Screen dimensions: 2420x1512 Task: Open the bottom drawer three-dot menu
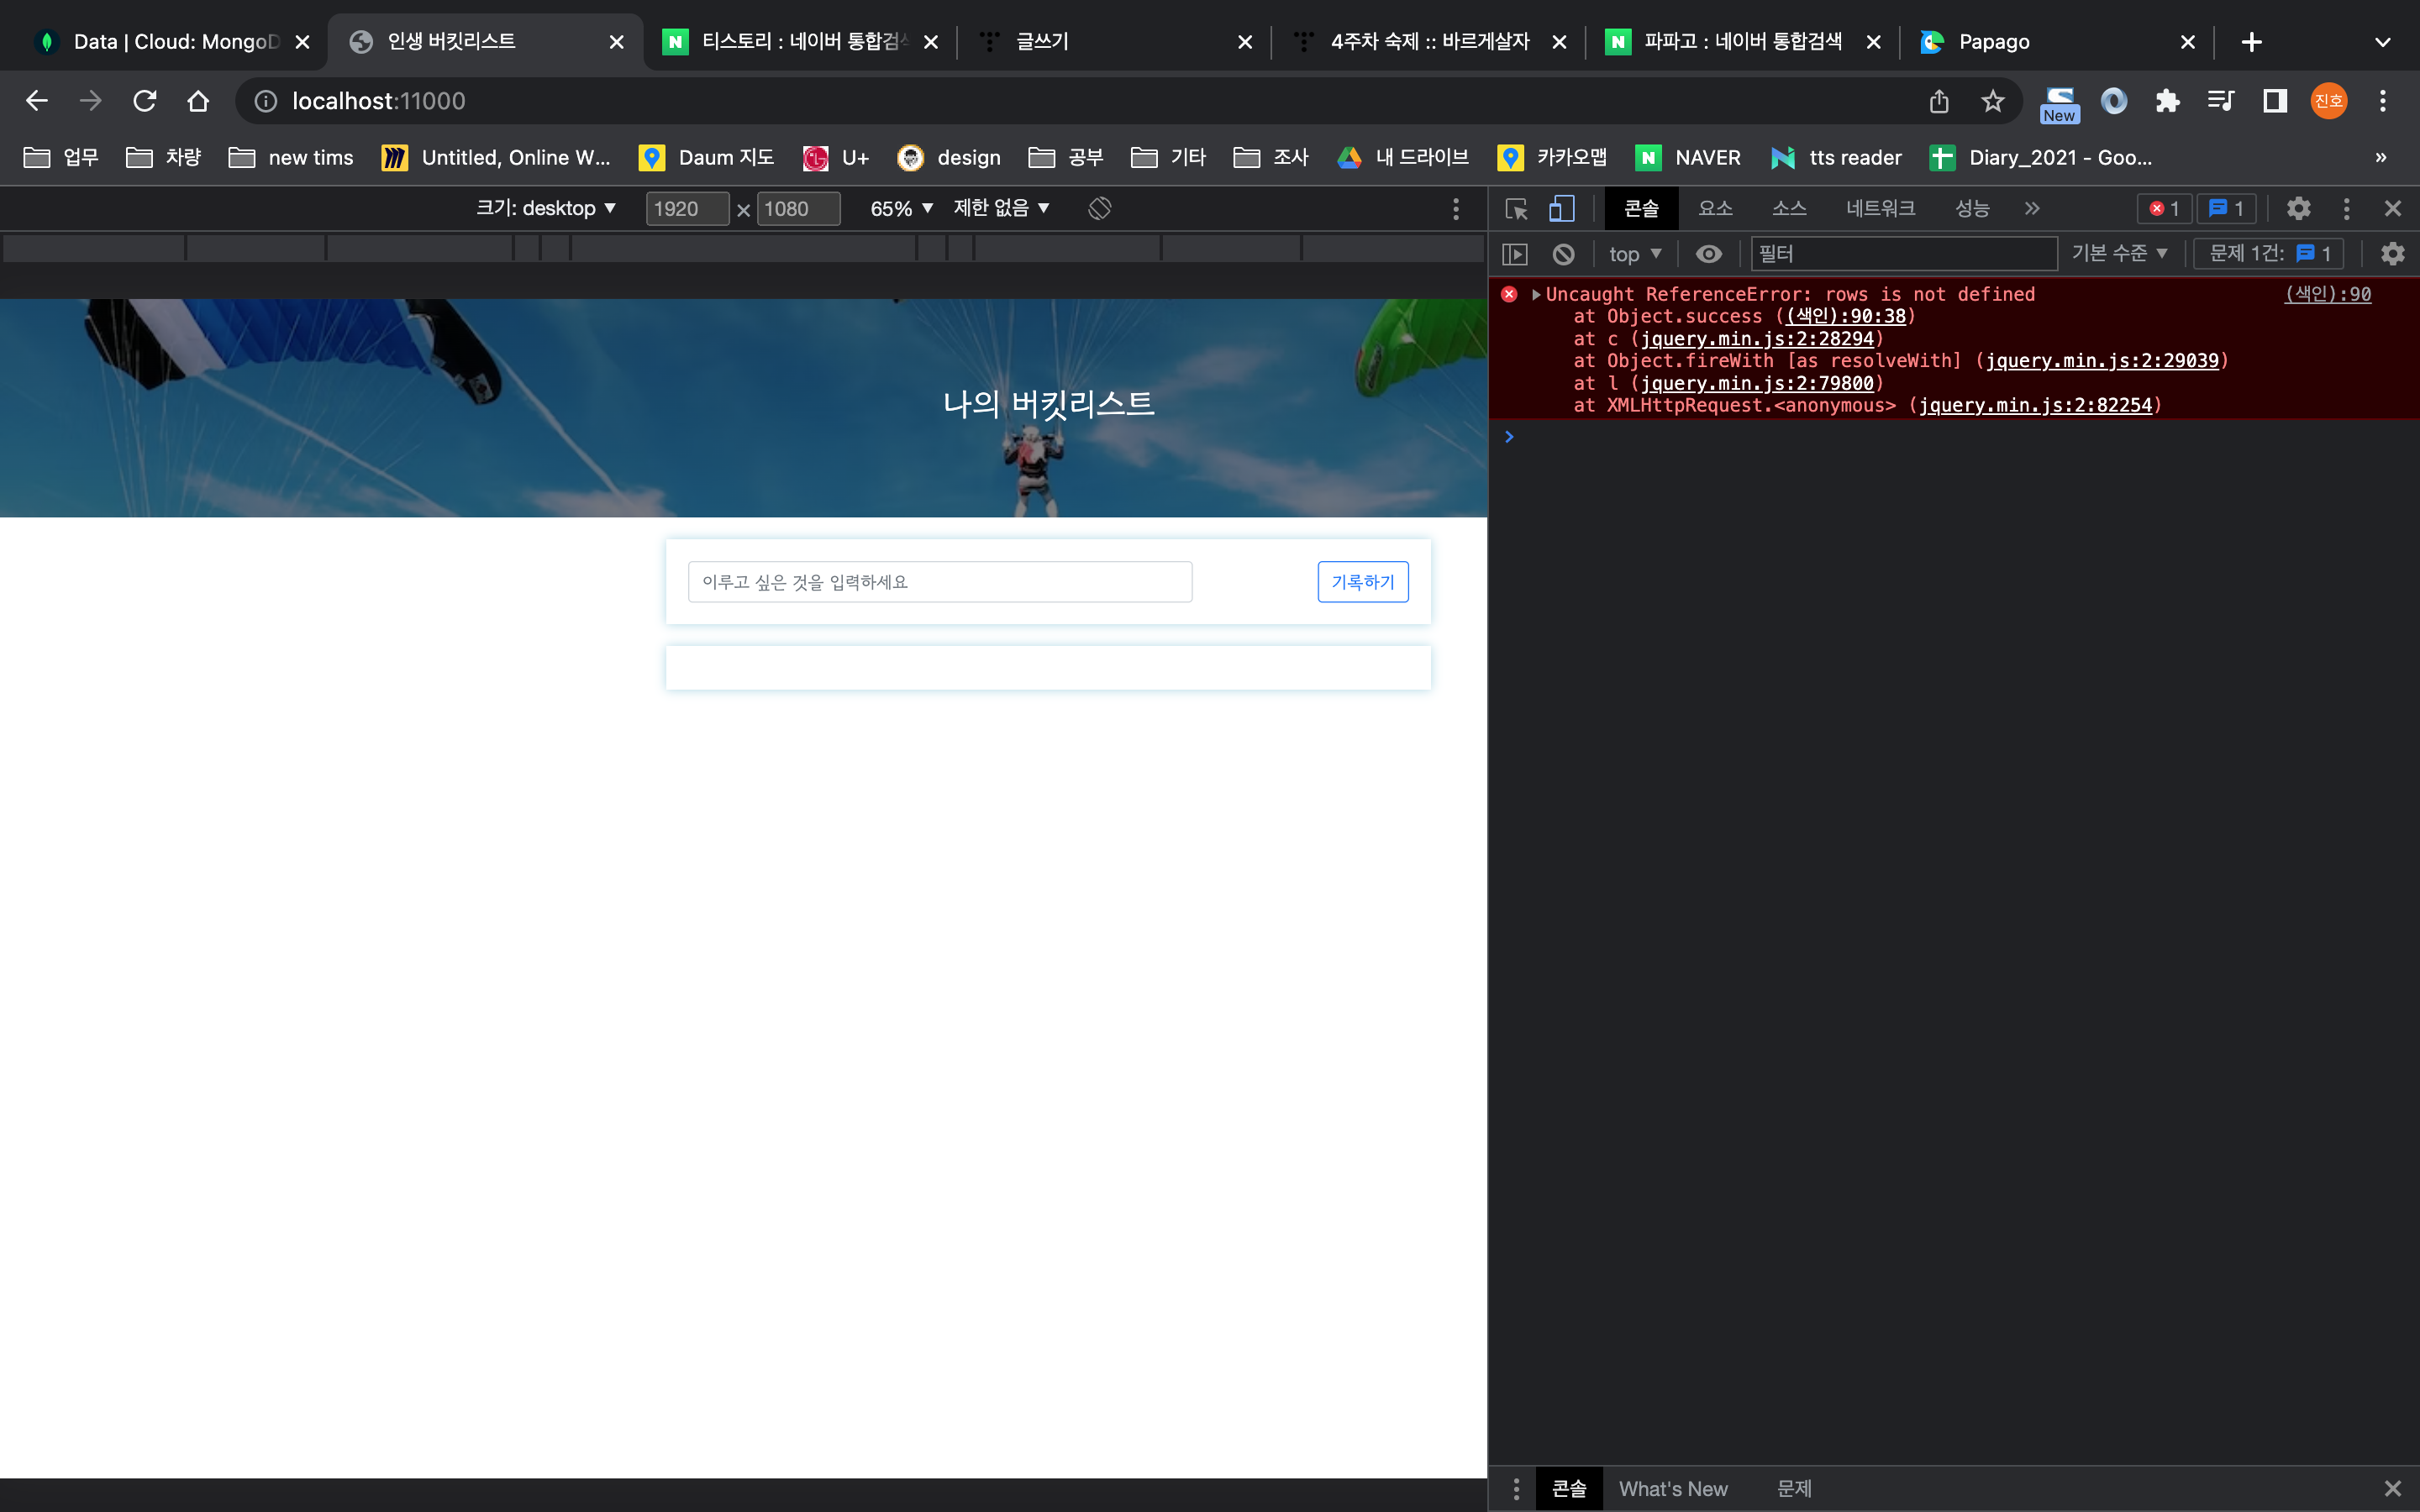point(1516,1489)
